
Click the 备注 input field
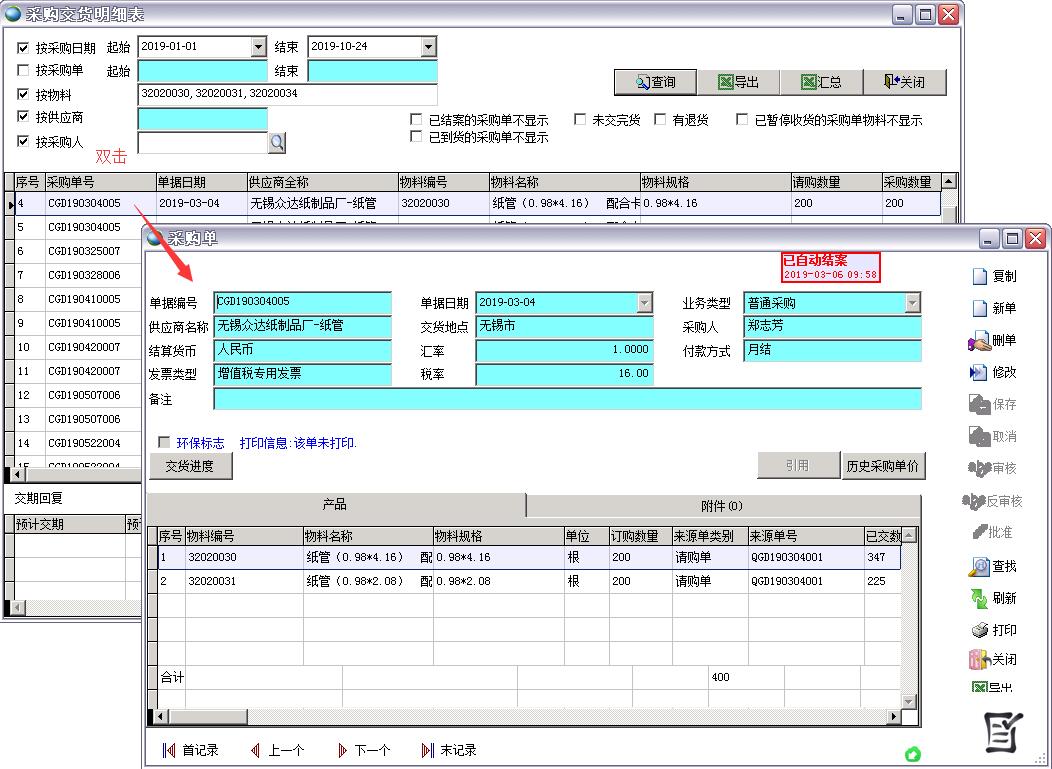click(566, 399)
